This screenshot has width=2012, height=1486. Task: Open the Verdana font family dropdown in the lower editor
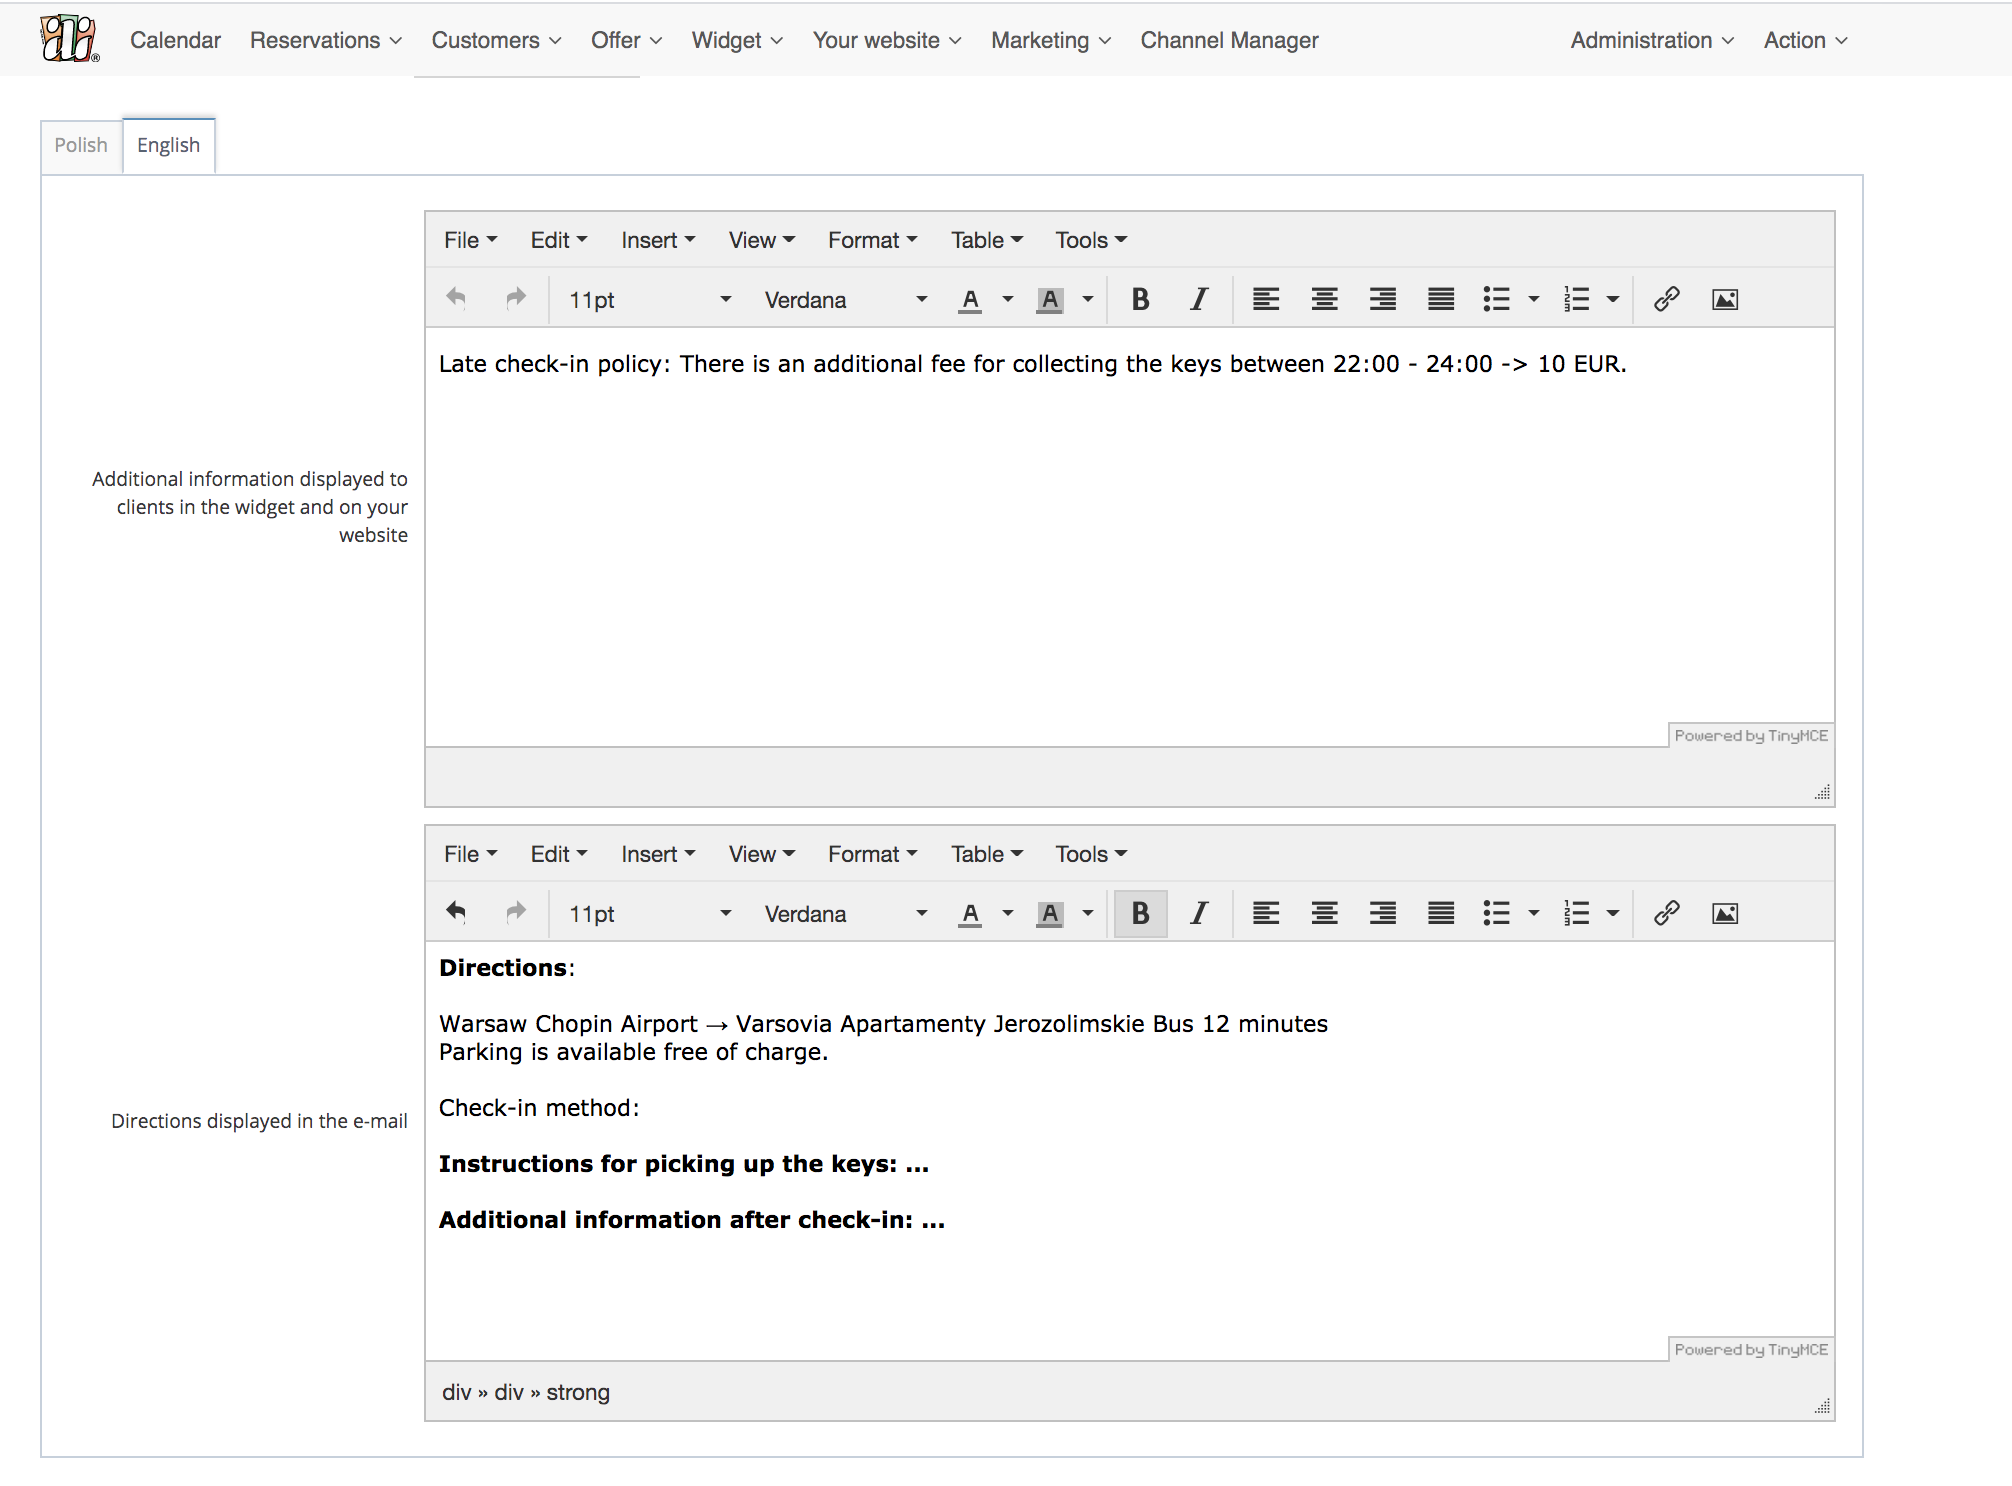pyautogui.click(x=845, y=913)
